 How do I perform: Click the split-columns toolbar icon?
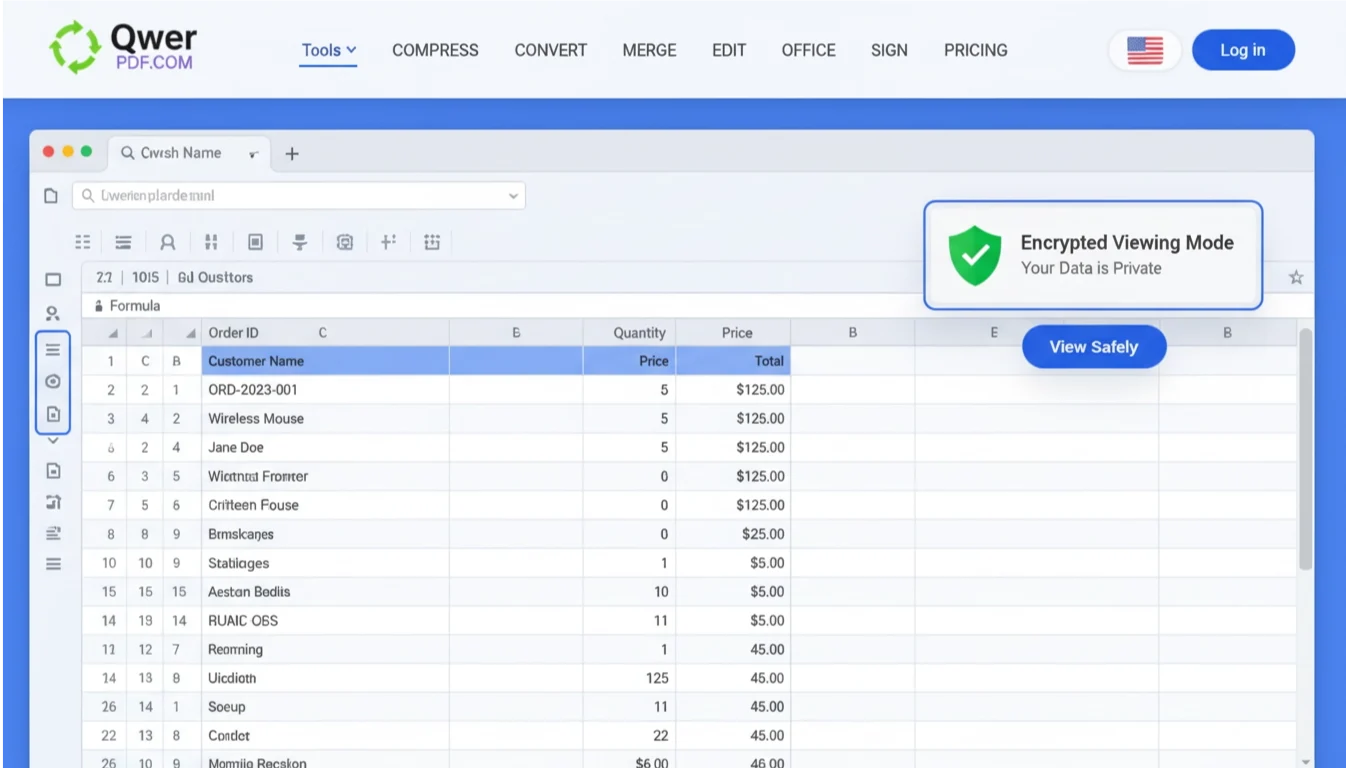point(211,242)
